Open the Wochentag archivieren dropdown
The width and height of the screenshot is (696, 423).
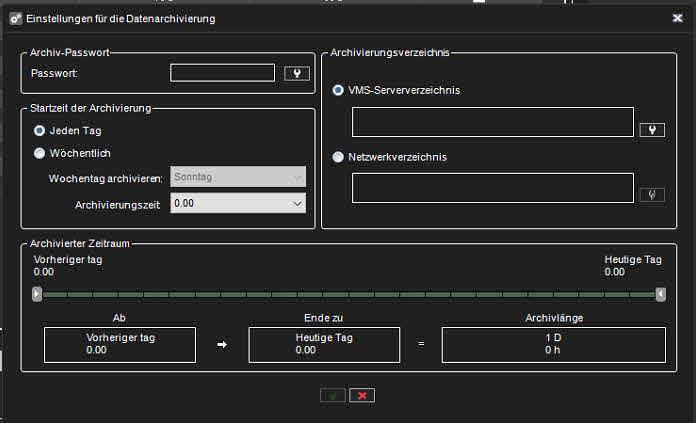(x=238, y=177)
